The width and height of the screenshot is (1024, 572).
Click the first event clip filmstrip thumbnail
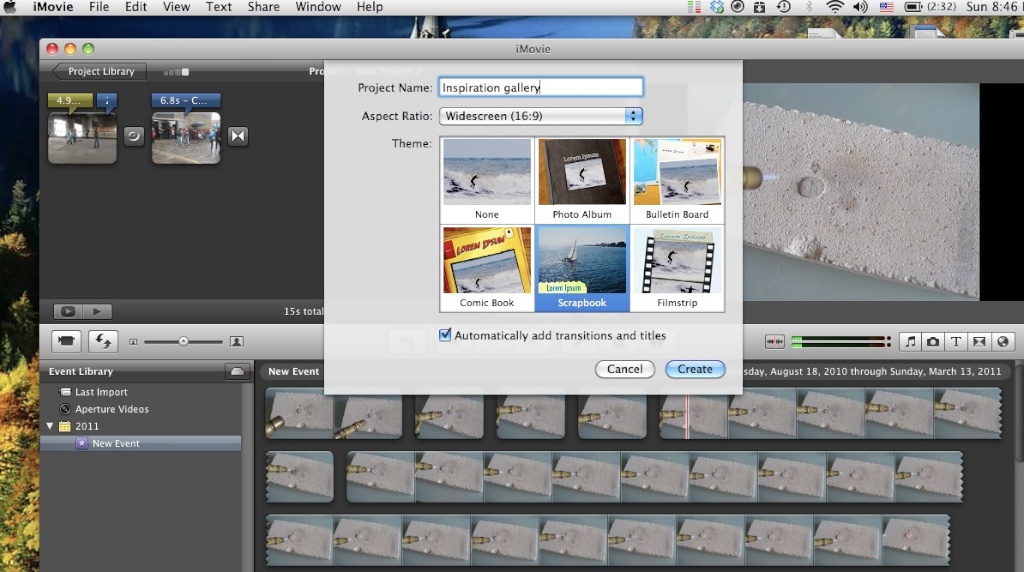300,413
